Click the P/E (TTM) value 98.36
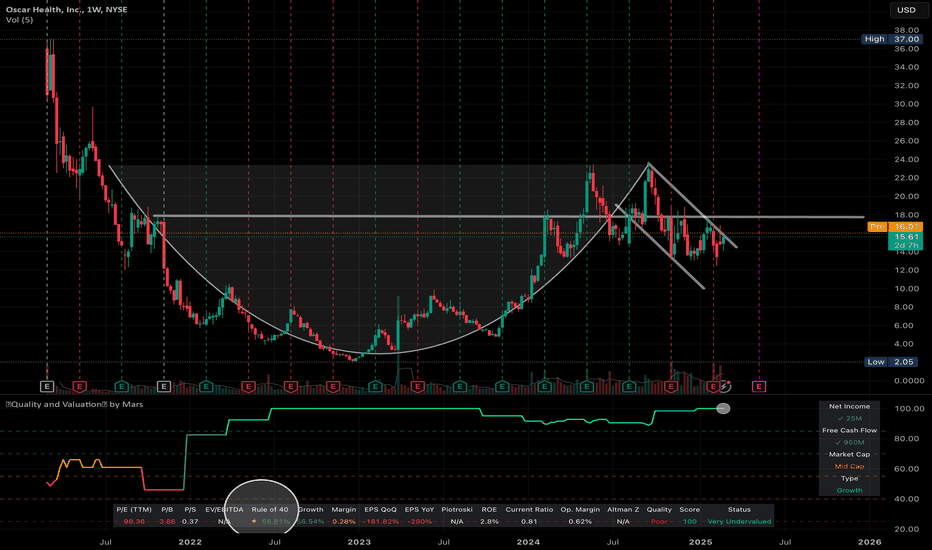The image size is (932, 550). (x=134, y=521)
